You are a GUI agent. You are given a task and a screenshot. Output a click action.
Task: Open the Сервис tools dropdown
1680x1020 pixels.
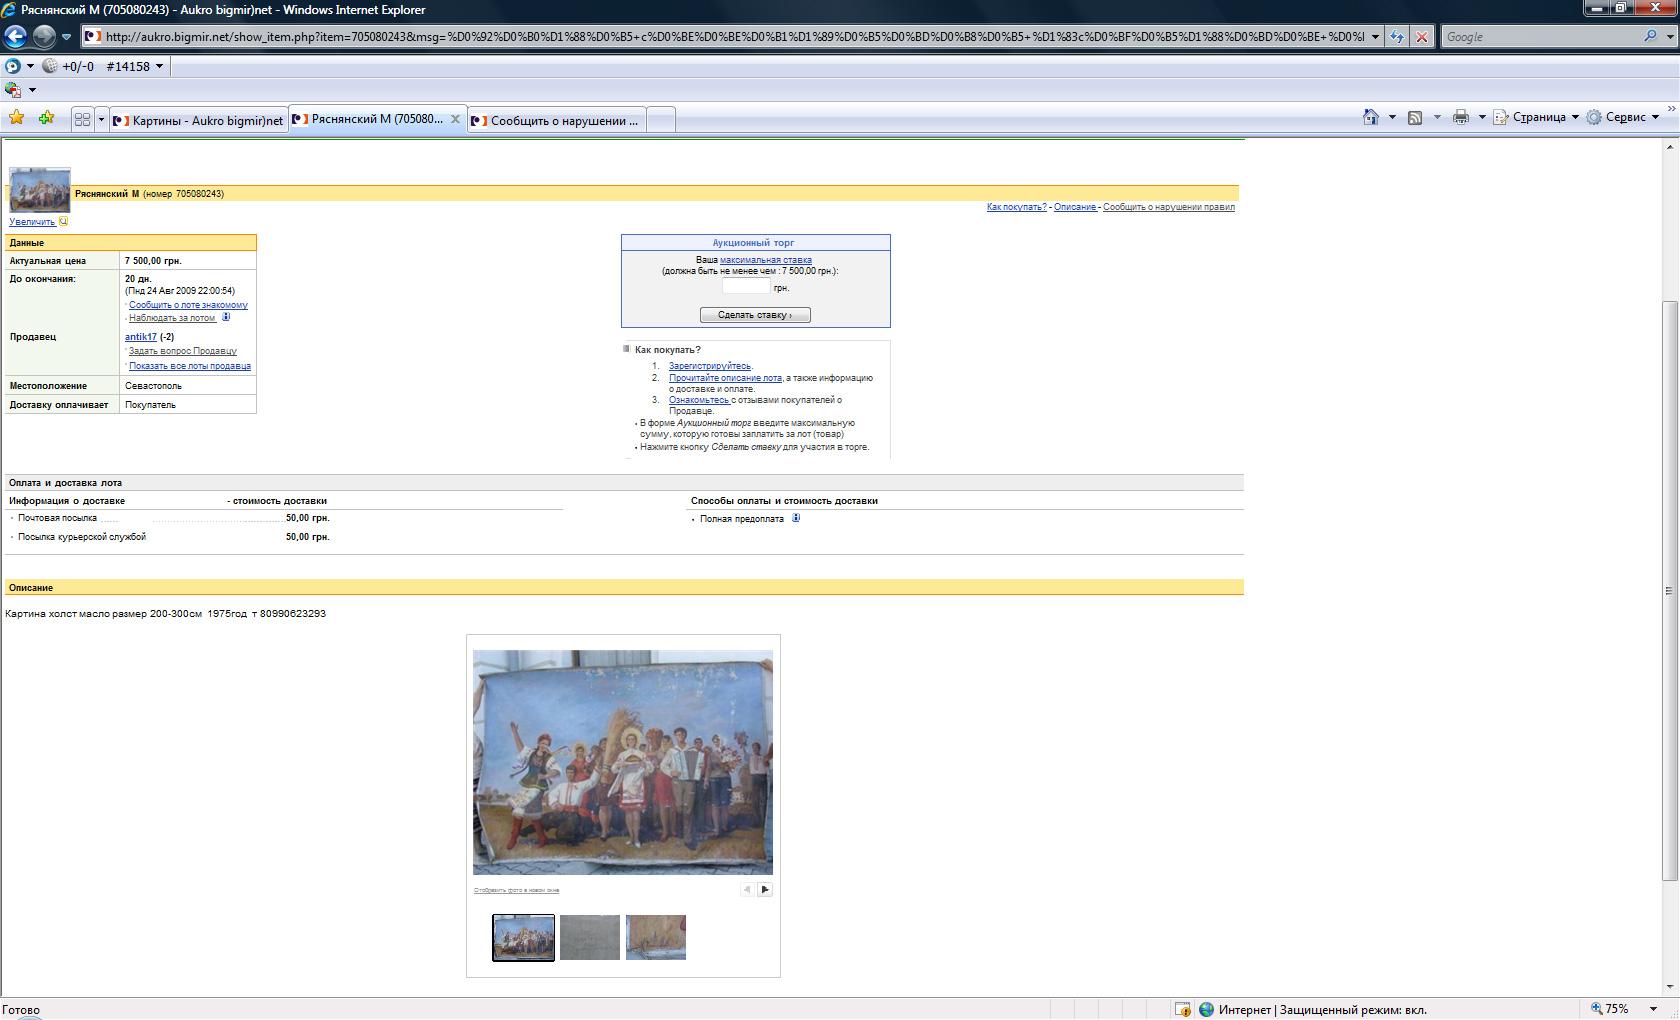1655,117
